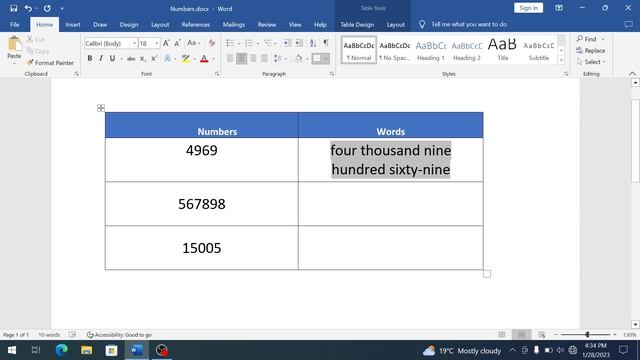
Task: Switch to the Design tab
Action: tap(129, 24)
